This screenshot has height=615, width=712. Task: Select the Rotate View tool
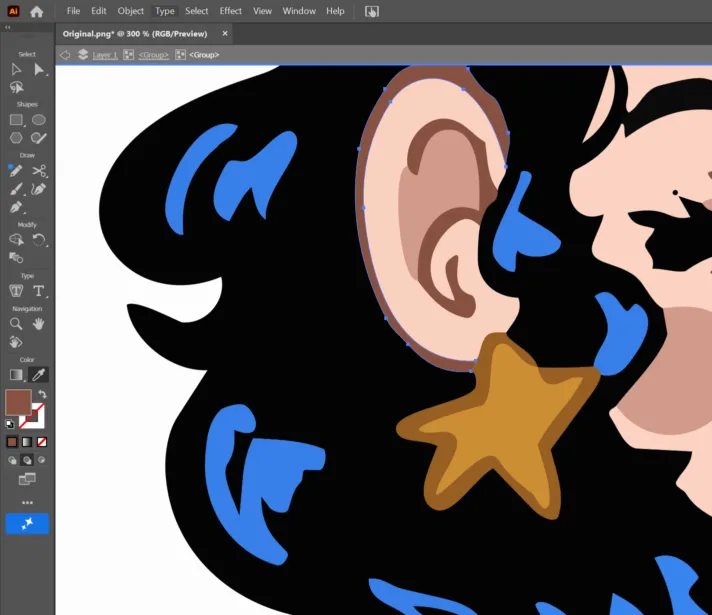point(16,342)
